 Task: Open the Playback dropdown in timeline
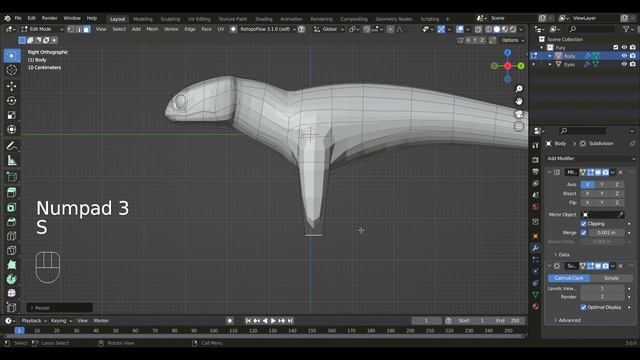pyautogui.click(x=34, y=321)
